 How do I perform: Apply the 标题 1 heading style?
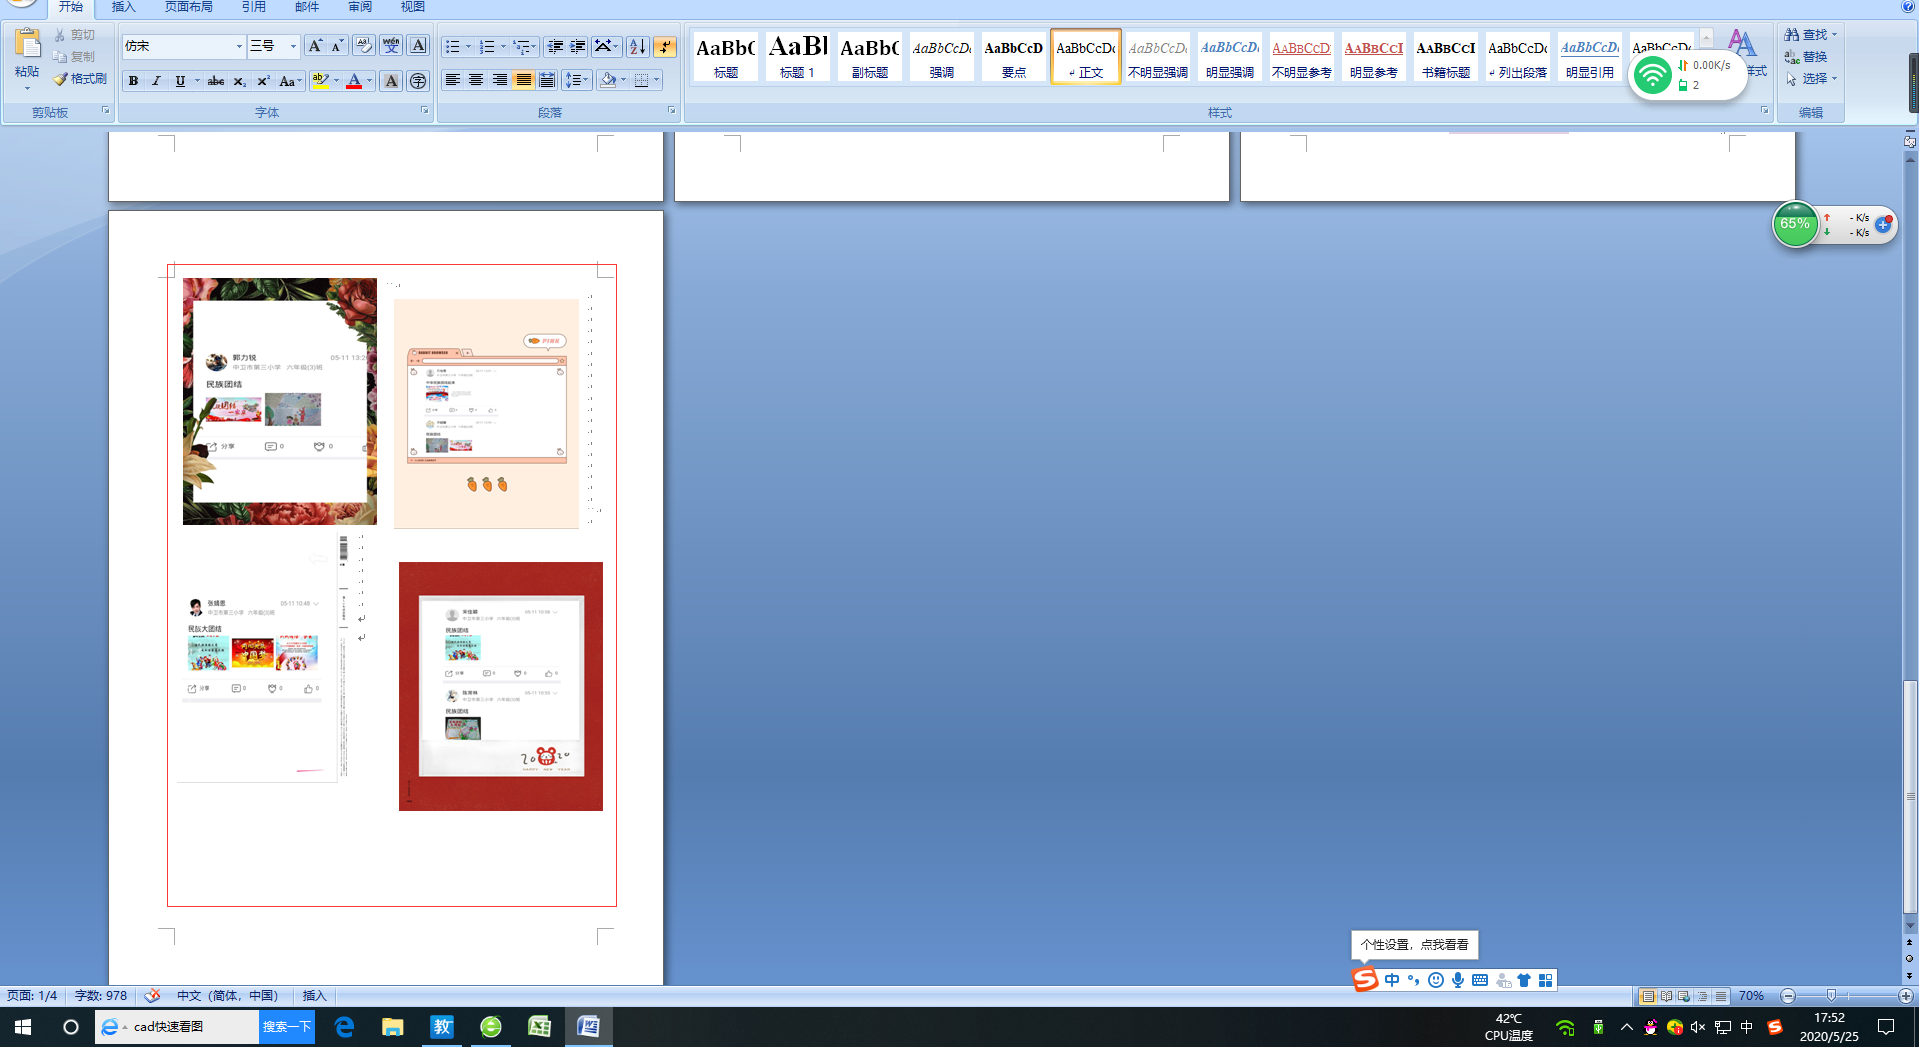pos(797,57)
